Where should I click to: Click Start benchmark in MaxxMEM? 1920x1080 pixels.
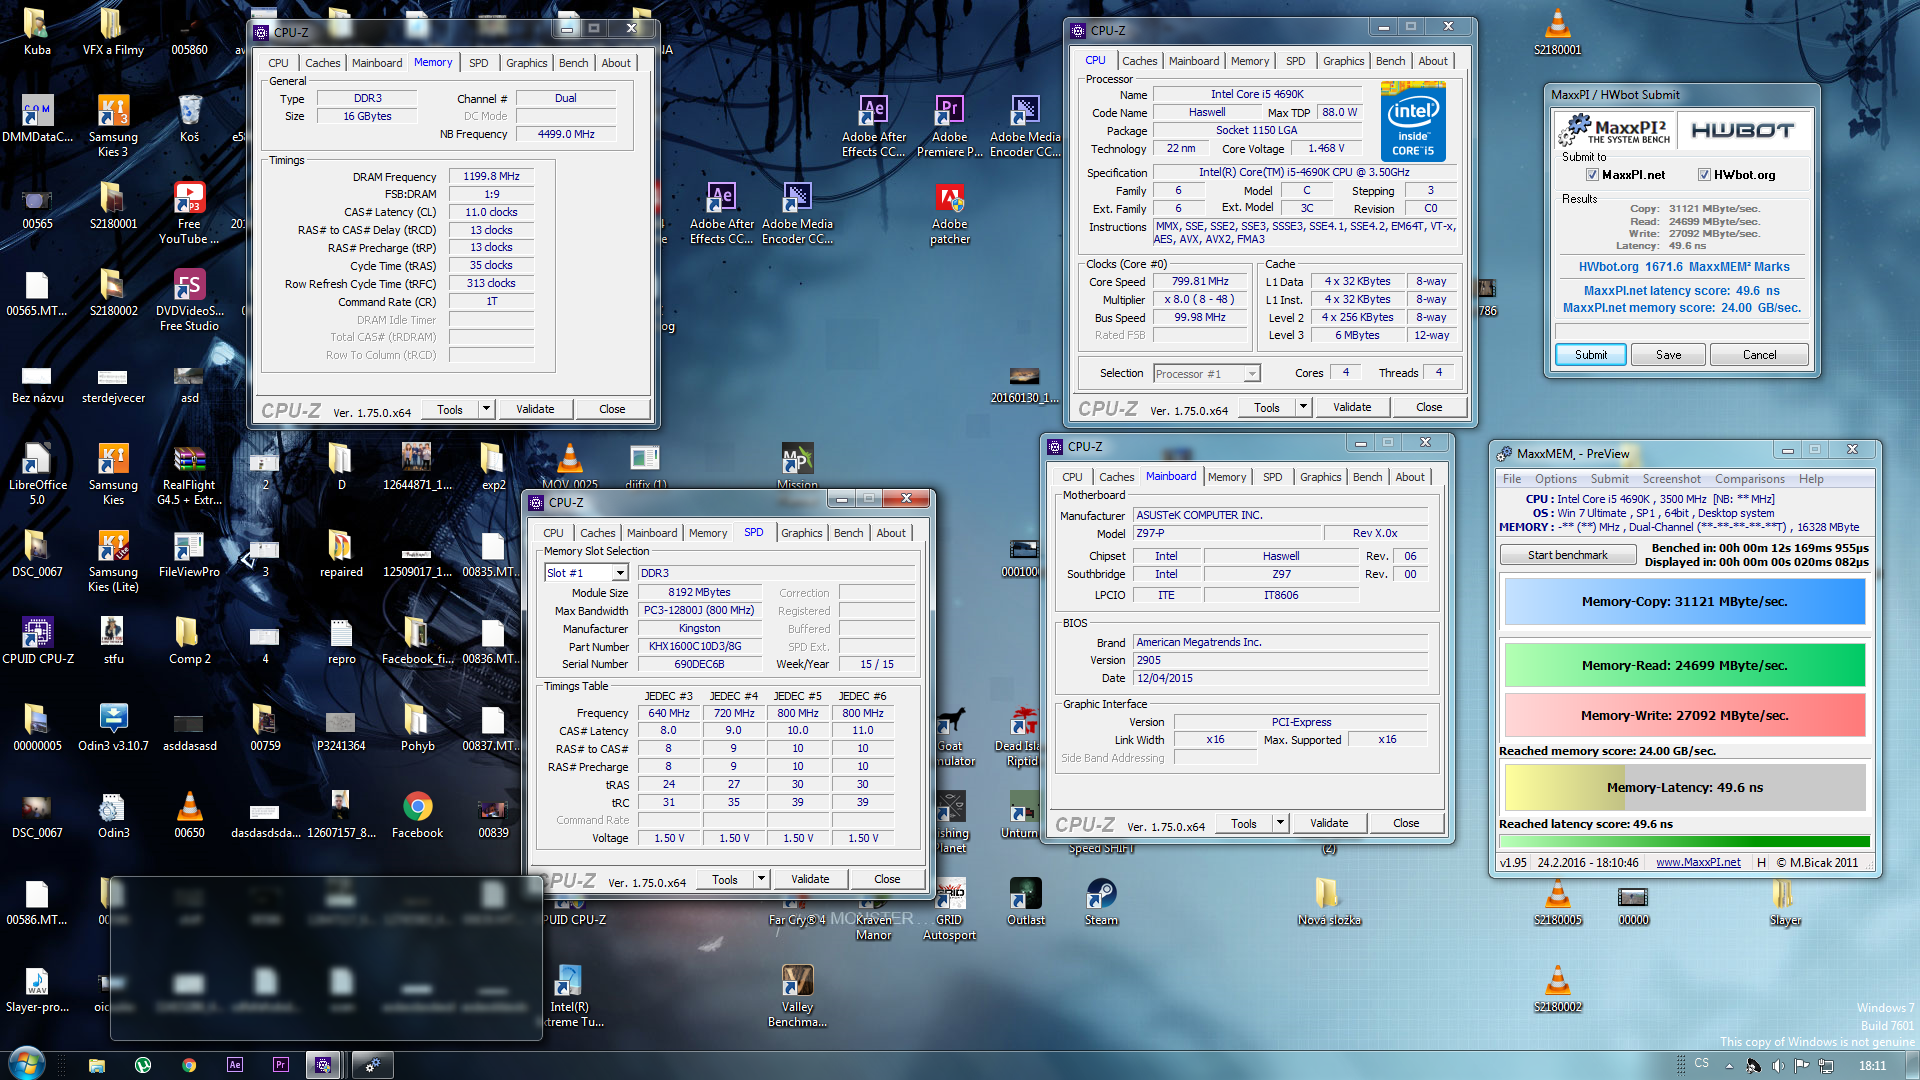[1567, 555]
